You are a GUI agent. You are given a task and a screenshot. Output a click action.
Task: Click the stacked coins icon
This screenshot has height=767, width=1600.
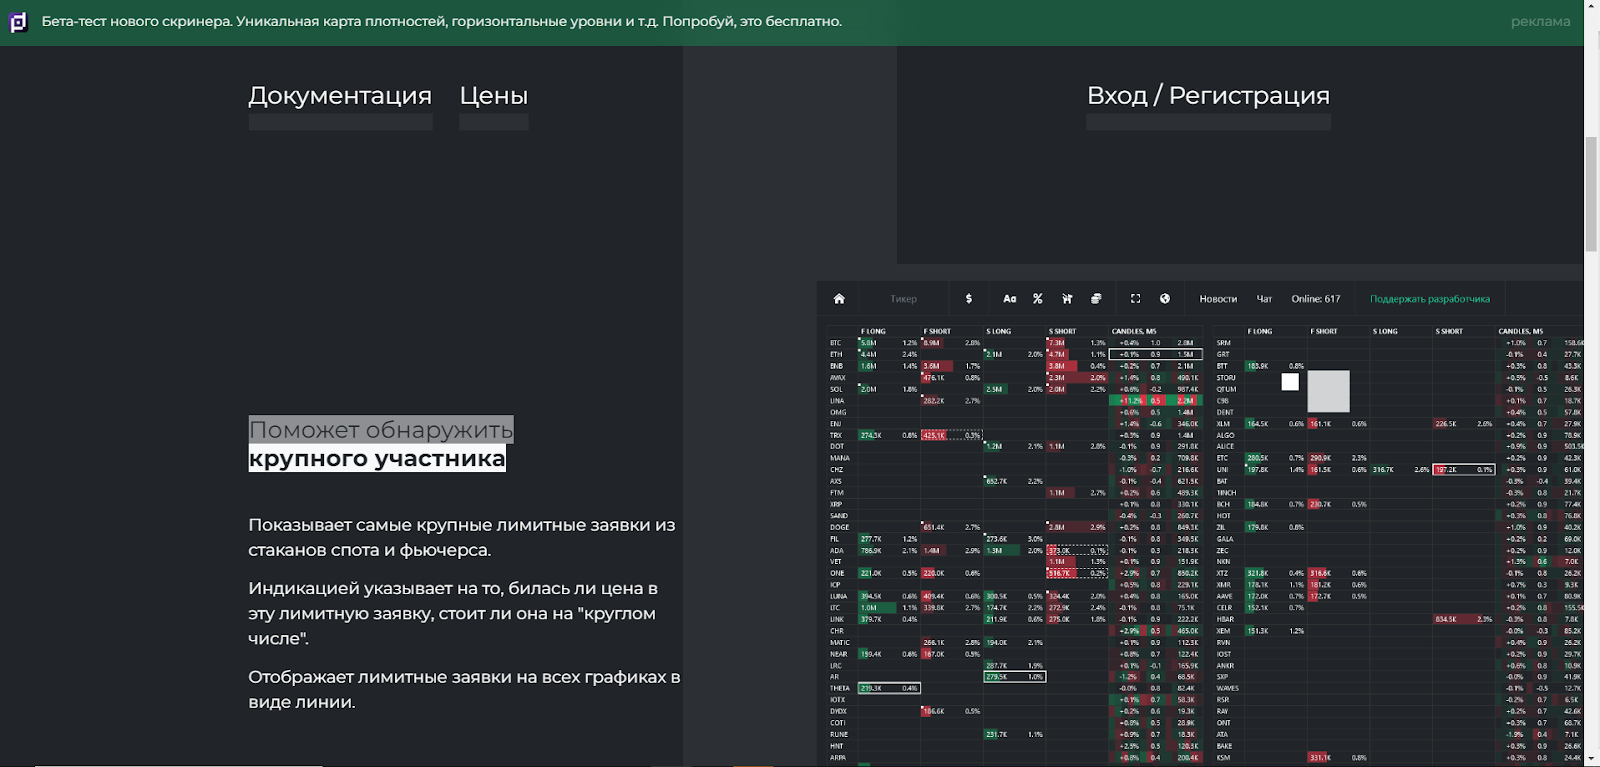tap(1096, 299)
